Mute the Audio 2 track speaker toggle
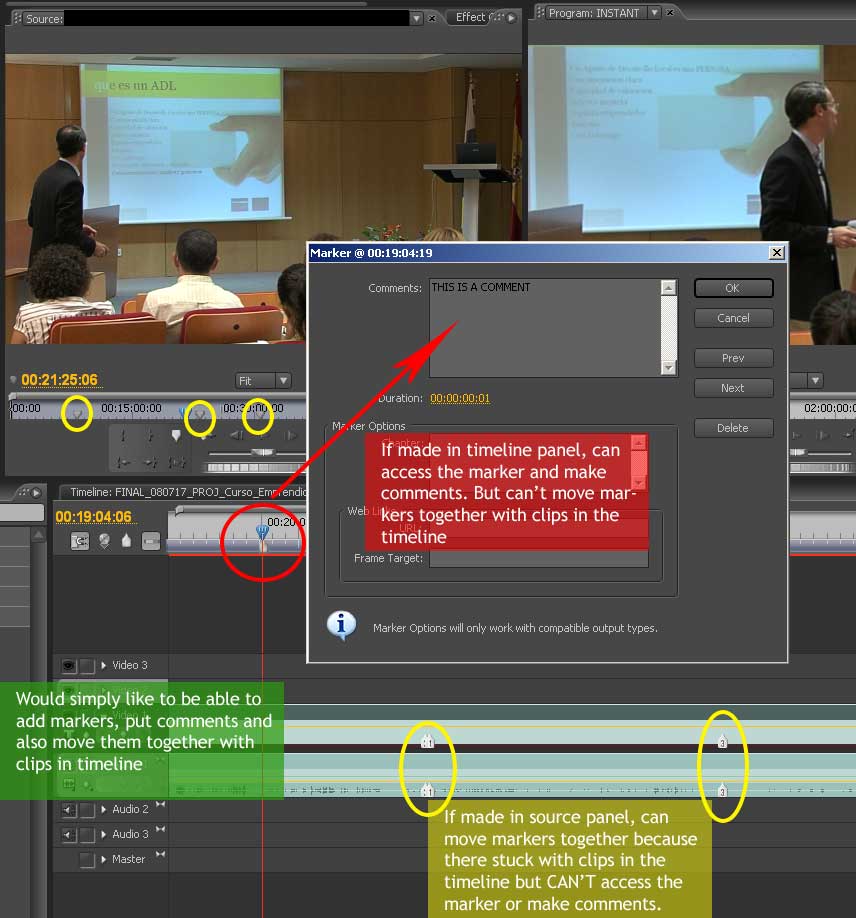 (x=69, y=810)
